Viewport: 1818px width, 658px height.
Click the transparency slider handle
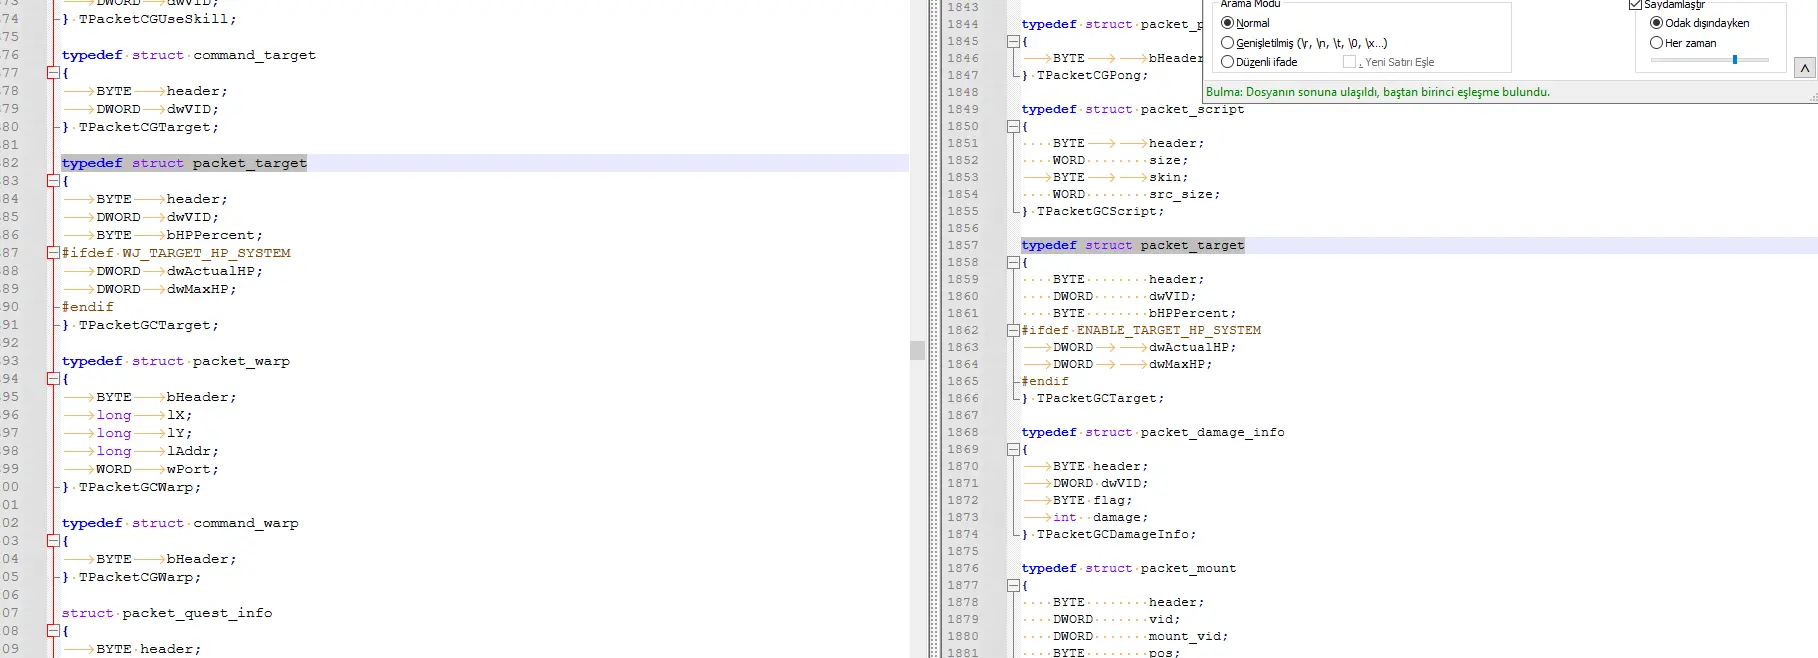(x=1735, y=60)
